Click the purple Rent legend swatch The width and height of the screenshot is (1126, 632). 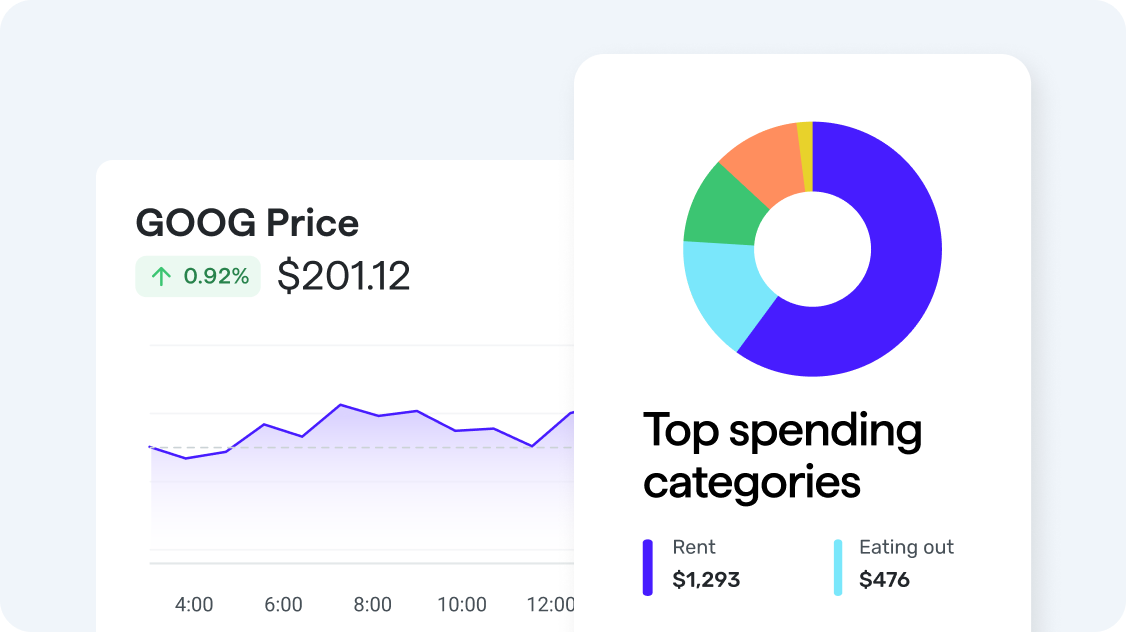648,567
